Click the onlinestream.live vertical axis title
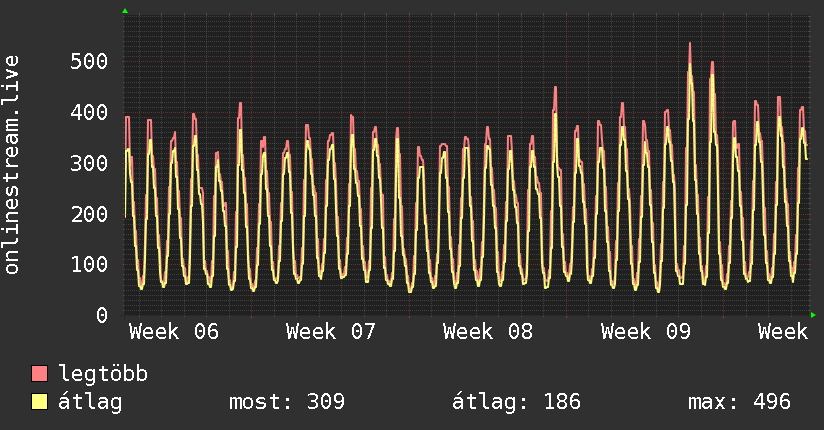This screenshot has width=824, height=430. (11, 165)
